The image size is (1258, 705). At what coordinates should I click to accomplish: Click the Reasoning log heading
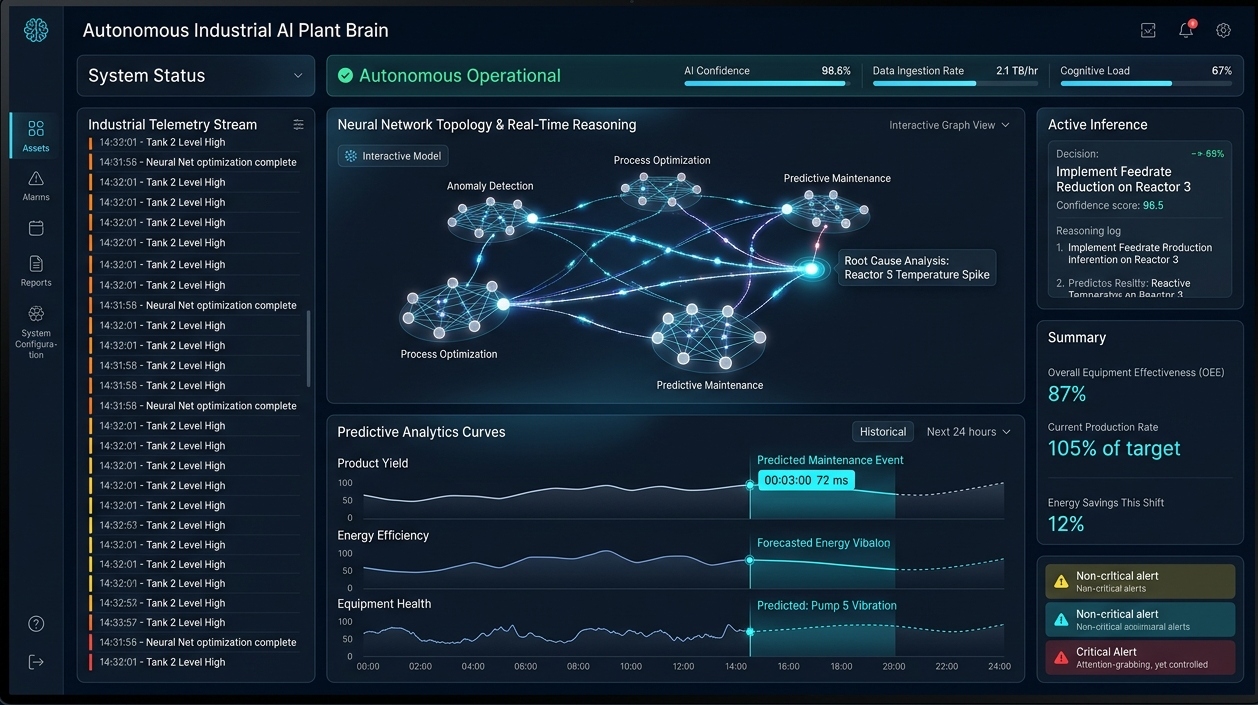[x=1089, y=231]
